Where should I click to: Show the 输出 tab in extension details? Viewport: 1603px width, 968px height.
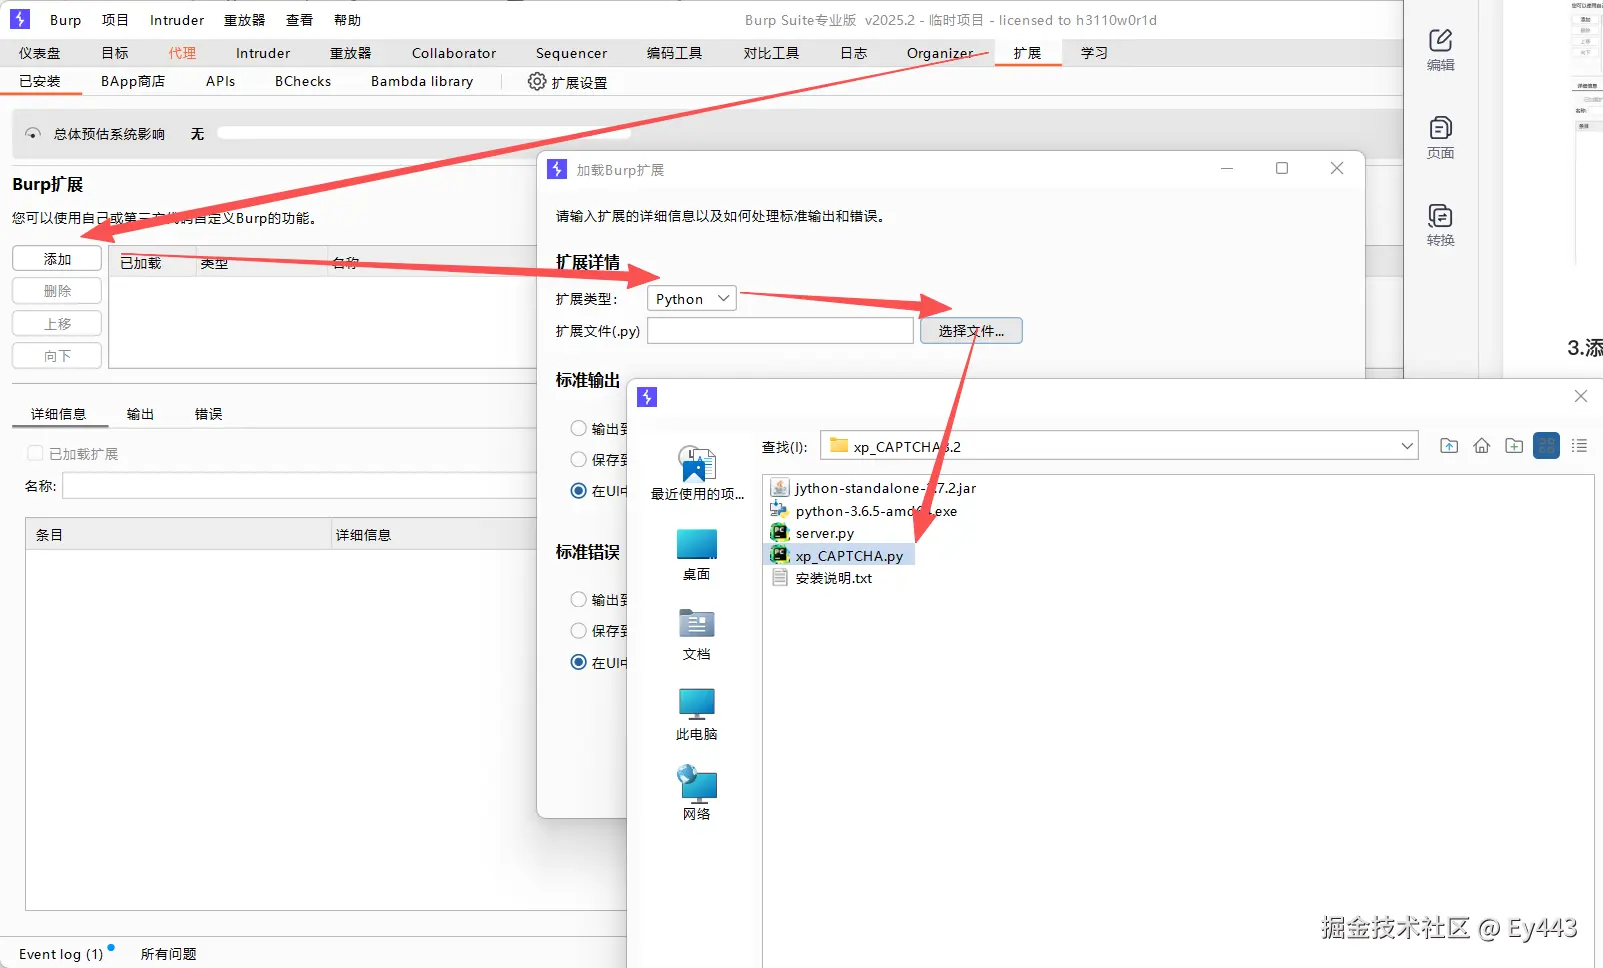pos(140,414)
